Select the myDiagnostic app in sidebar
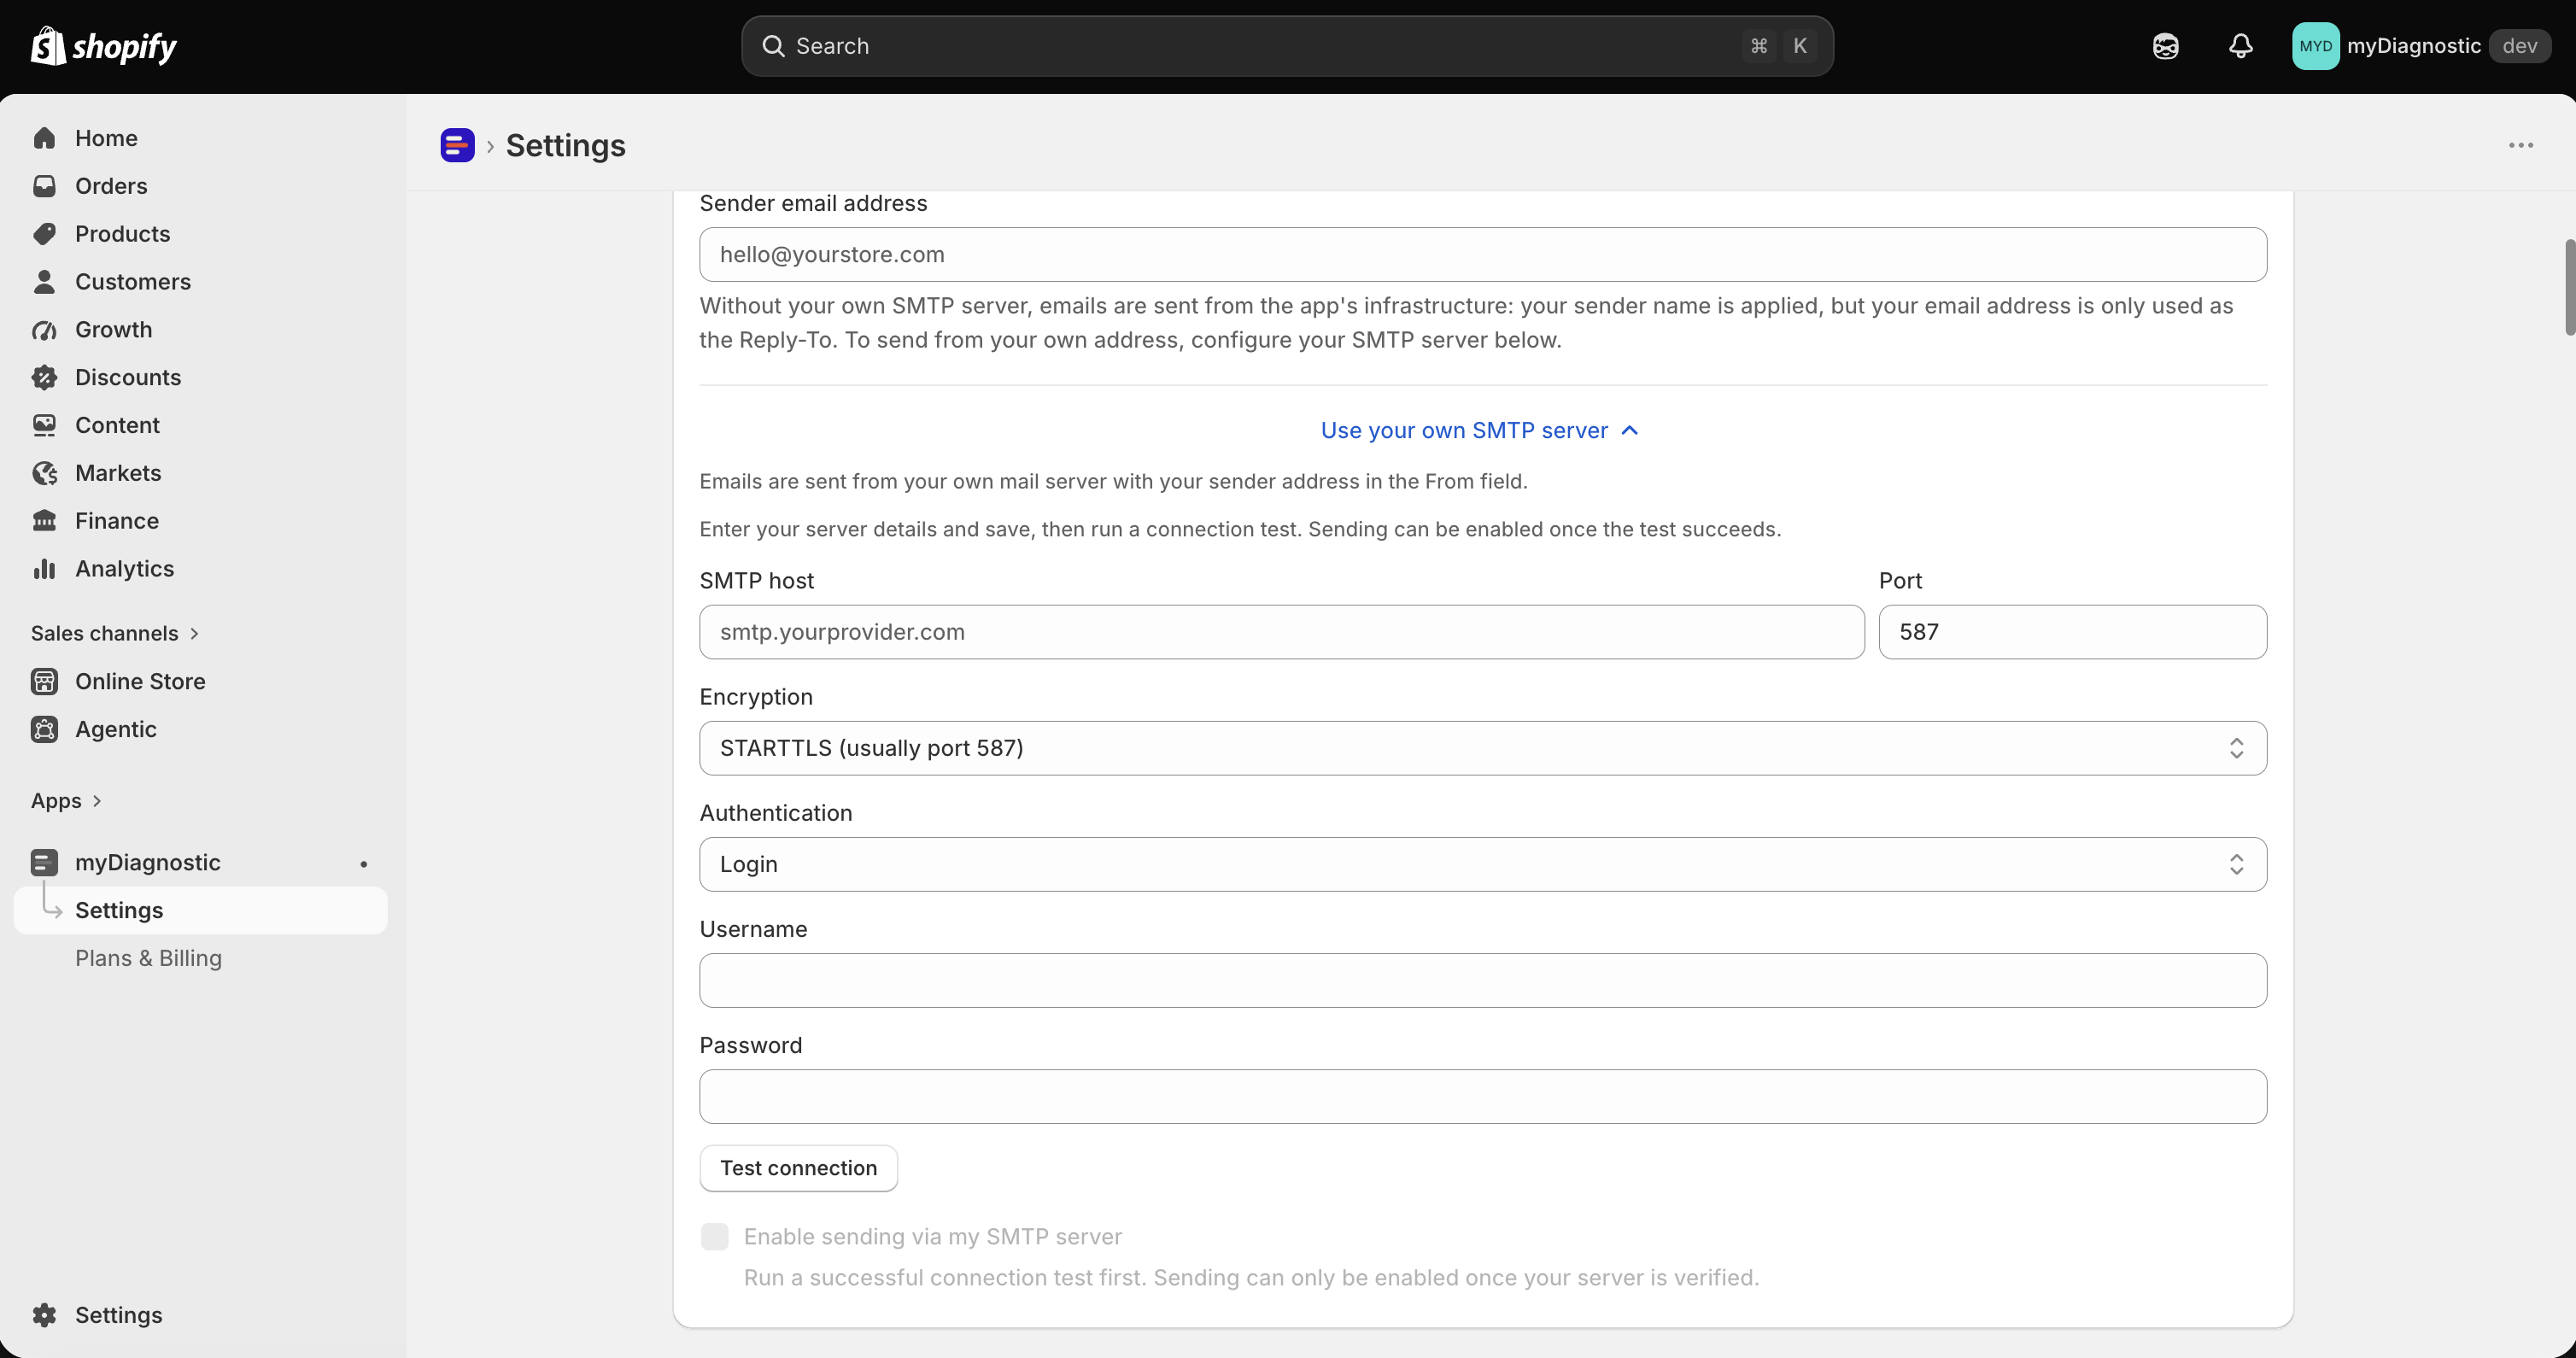This screenshot has width=2576, height=1358. point(200,862)
